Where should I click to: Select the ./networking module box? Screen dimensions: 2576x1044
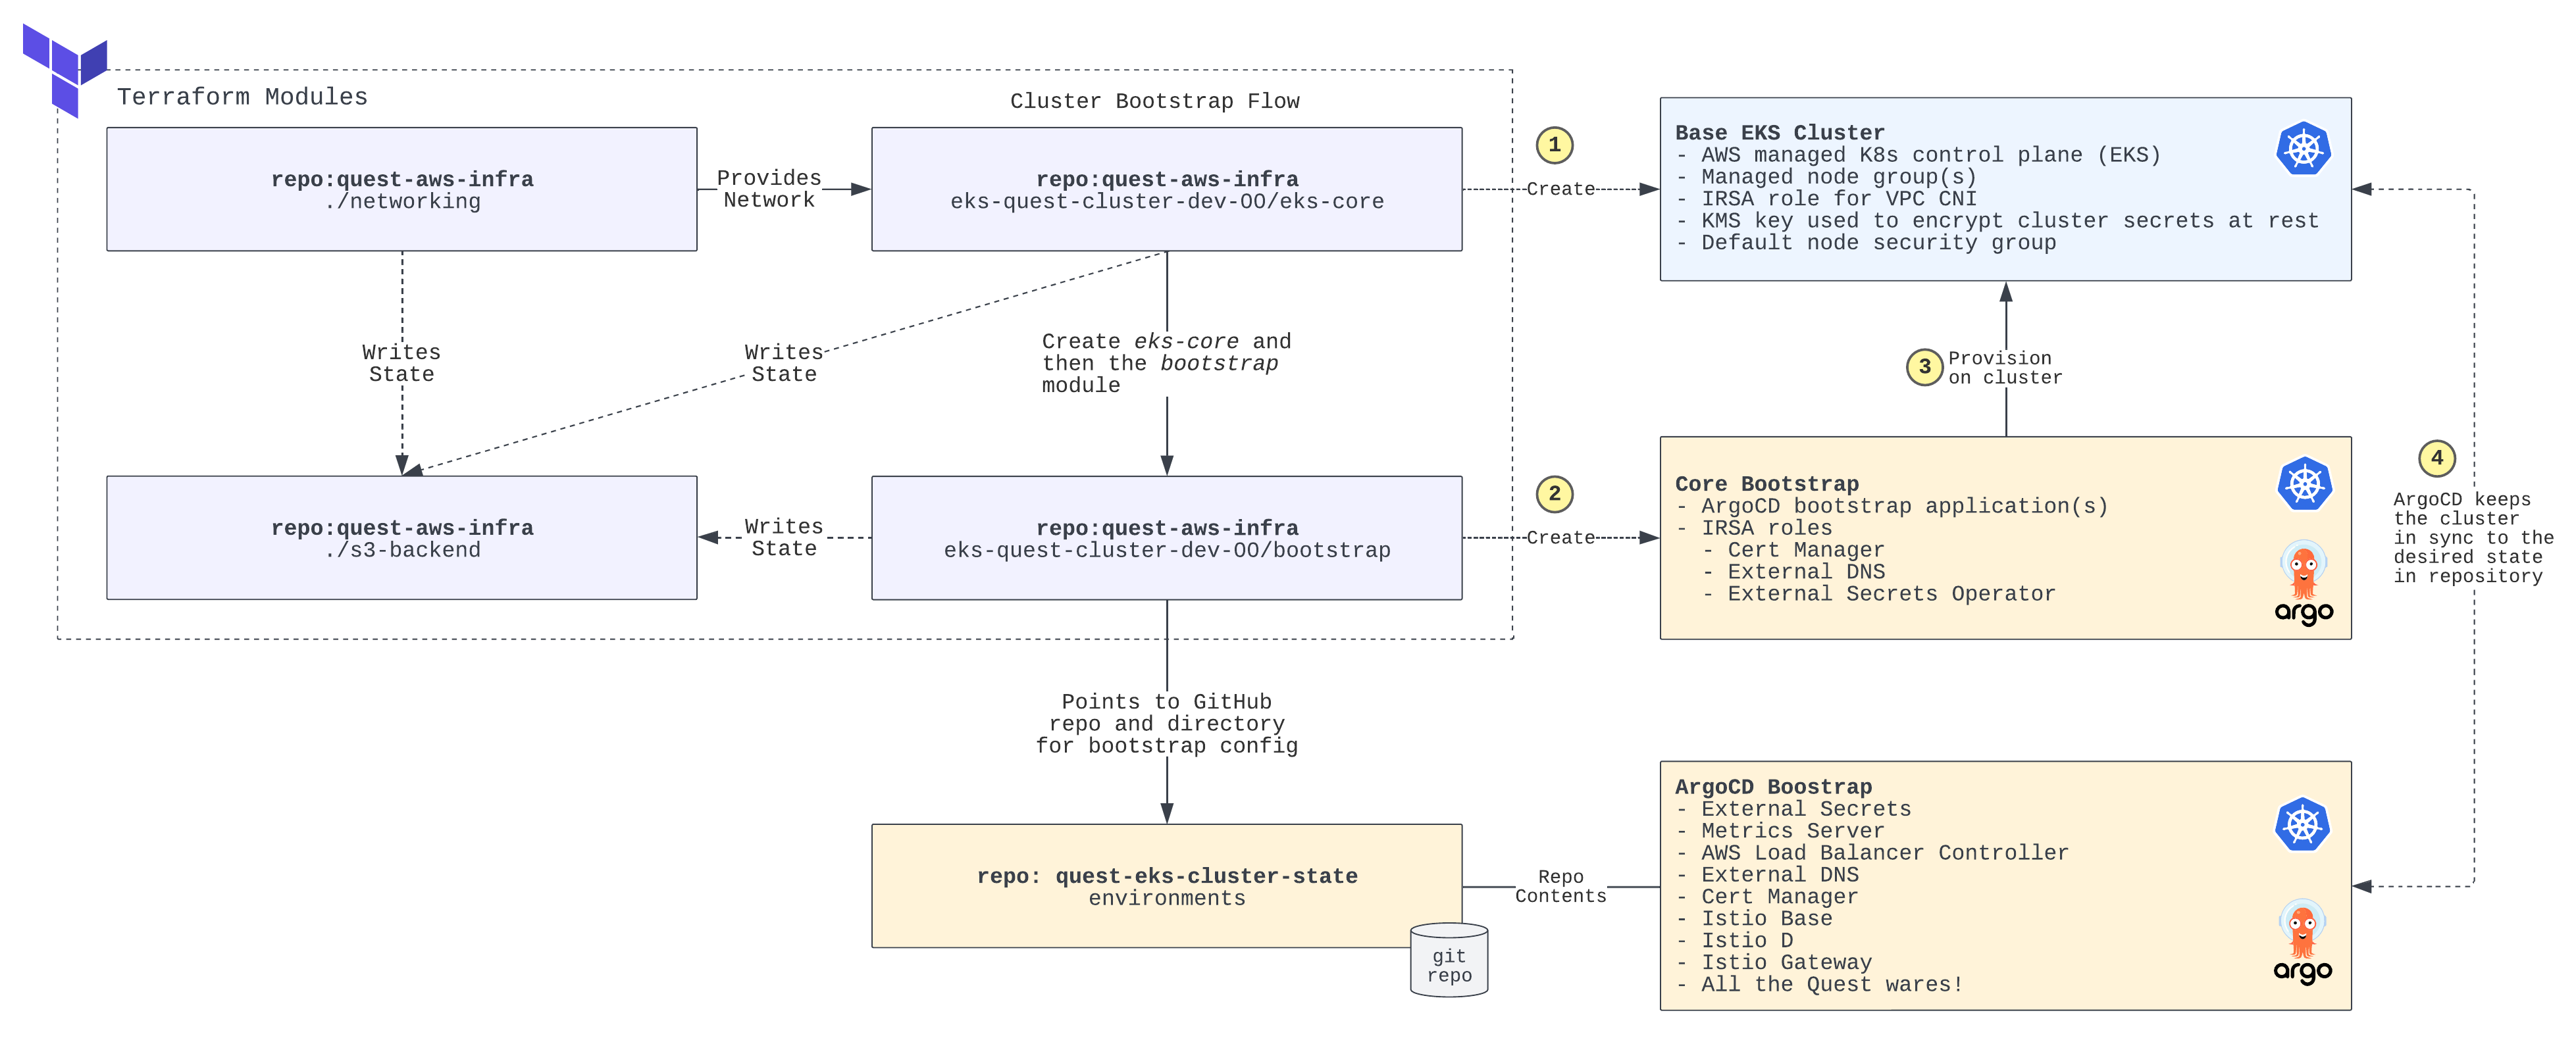401,189
